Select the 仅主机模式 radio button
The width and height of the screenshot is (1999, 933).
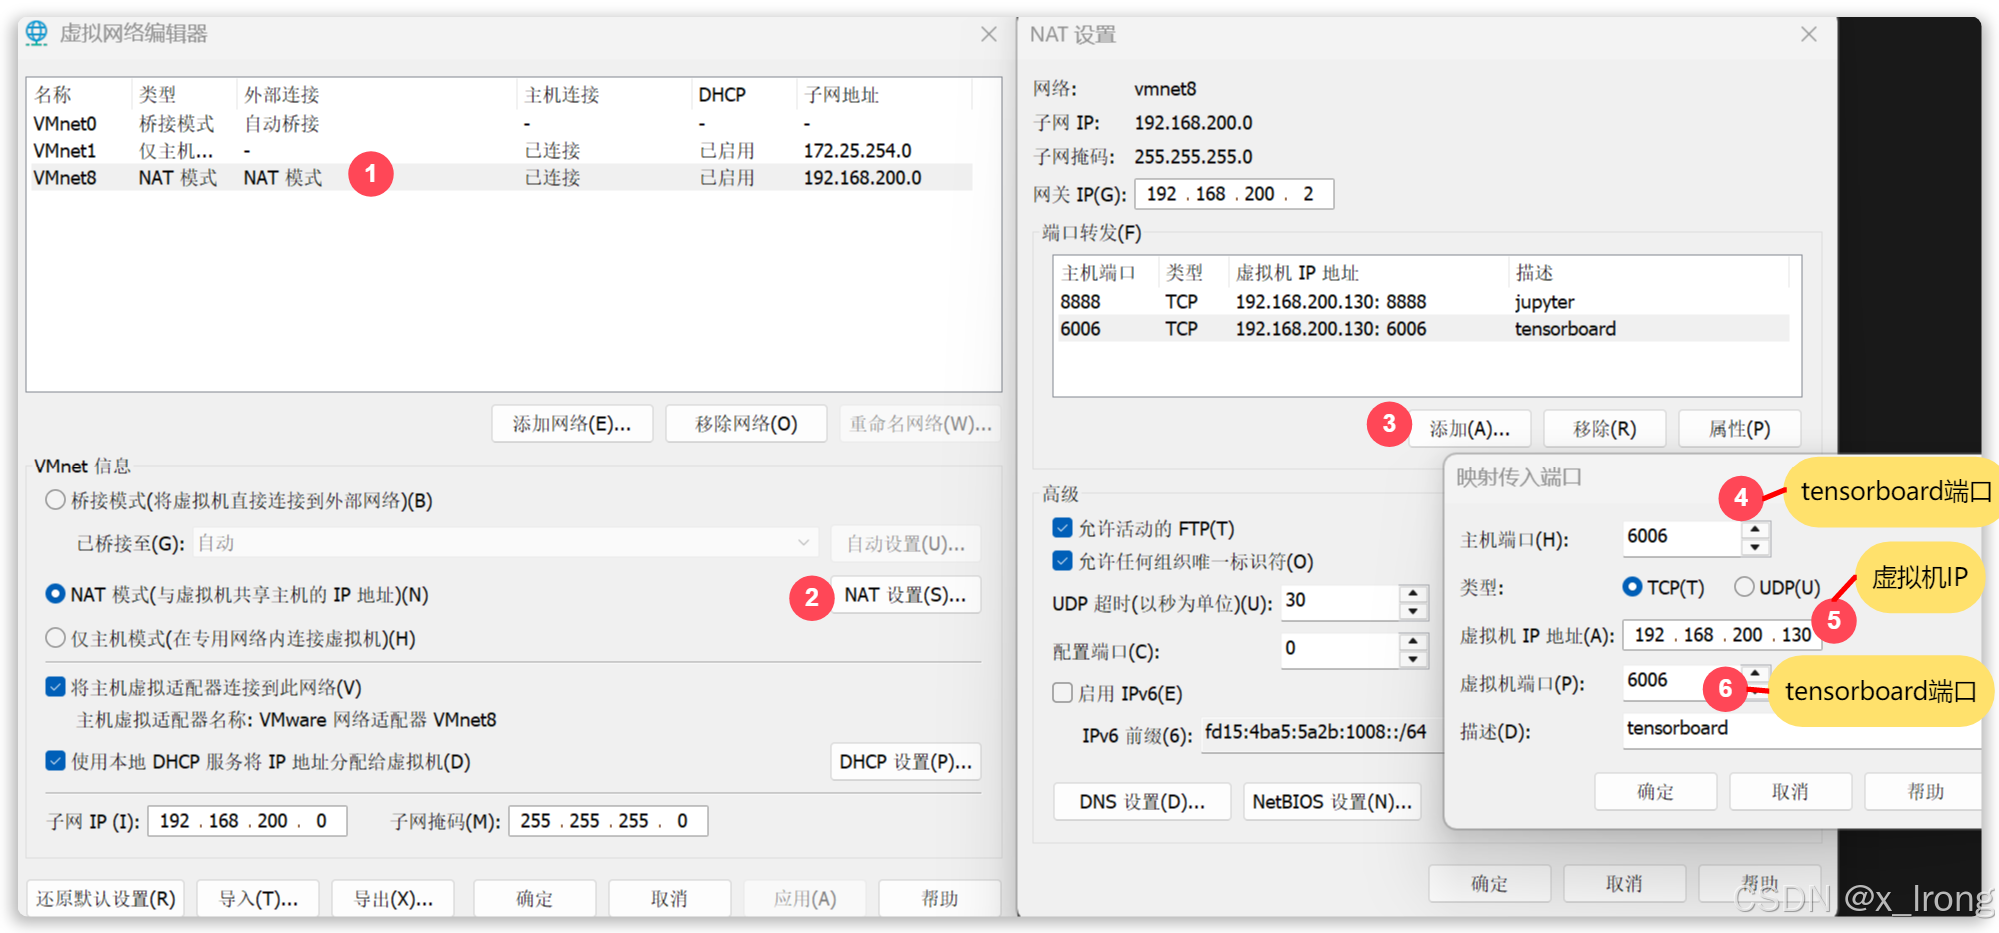click(x=56, y=638)
